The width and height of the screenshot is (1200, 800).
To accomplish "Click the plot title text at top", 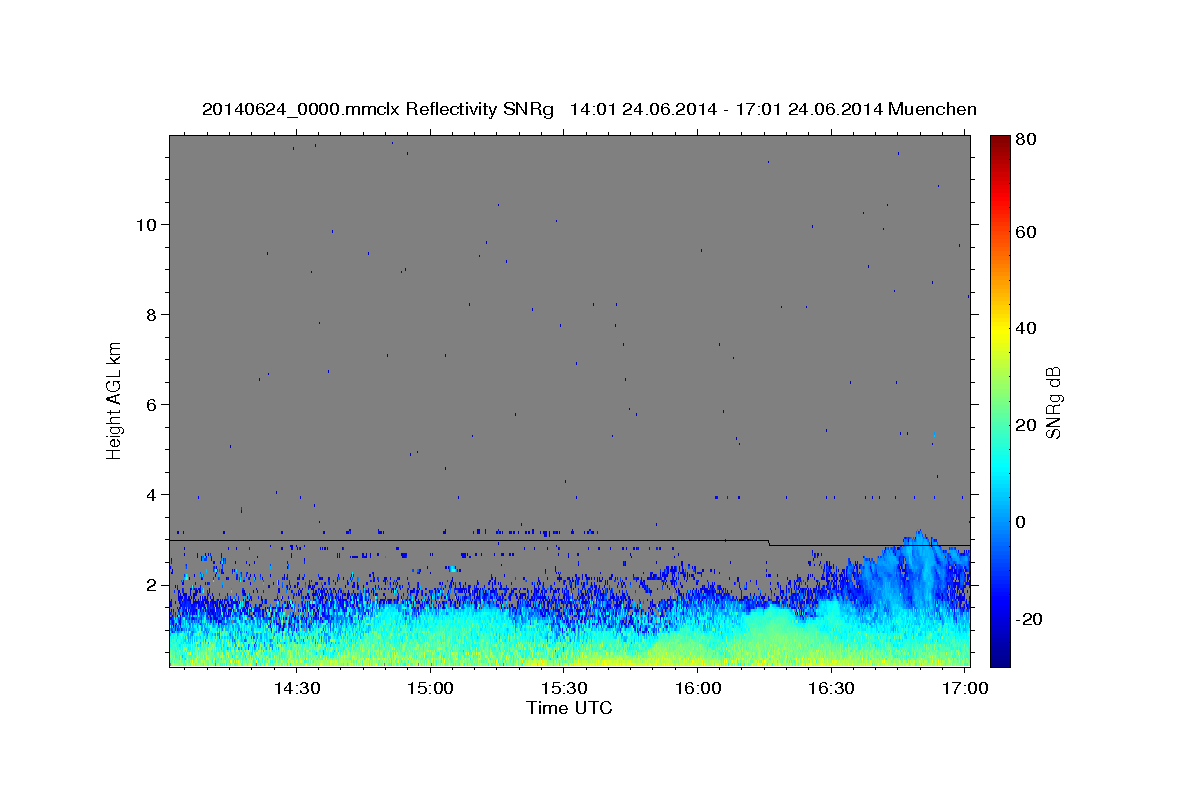I will 589,109.
